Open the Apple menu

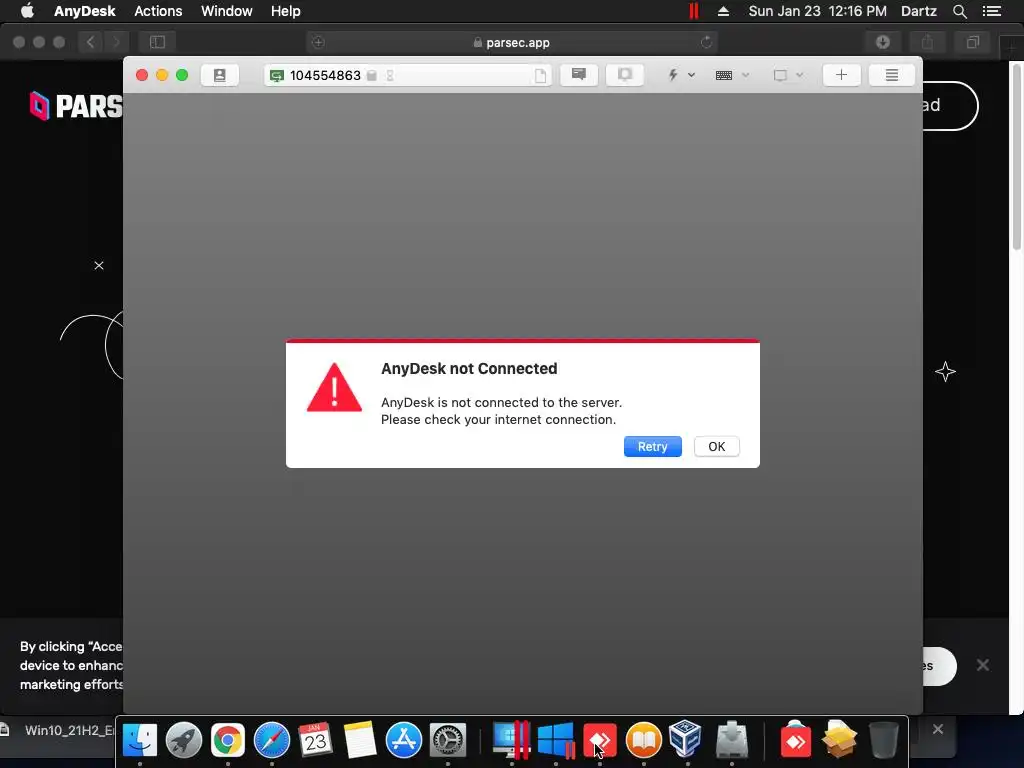pos(27,11)
